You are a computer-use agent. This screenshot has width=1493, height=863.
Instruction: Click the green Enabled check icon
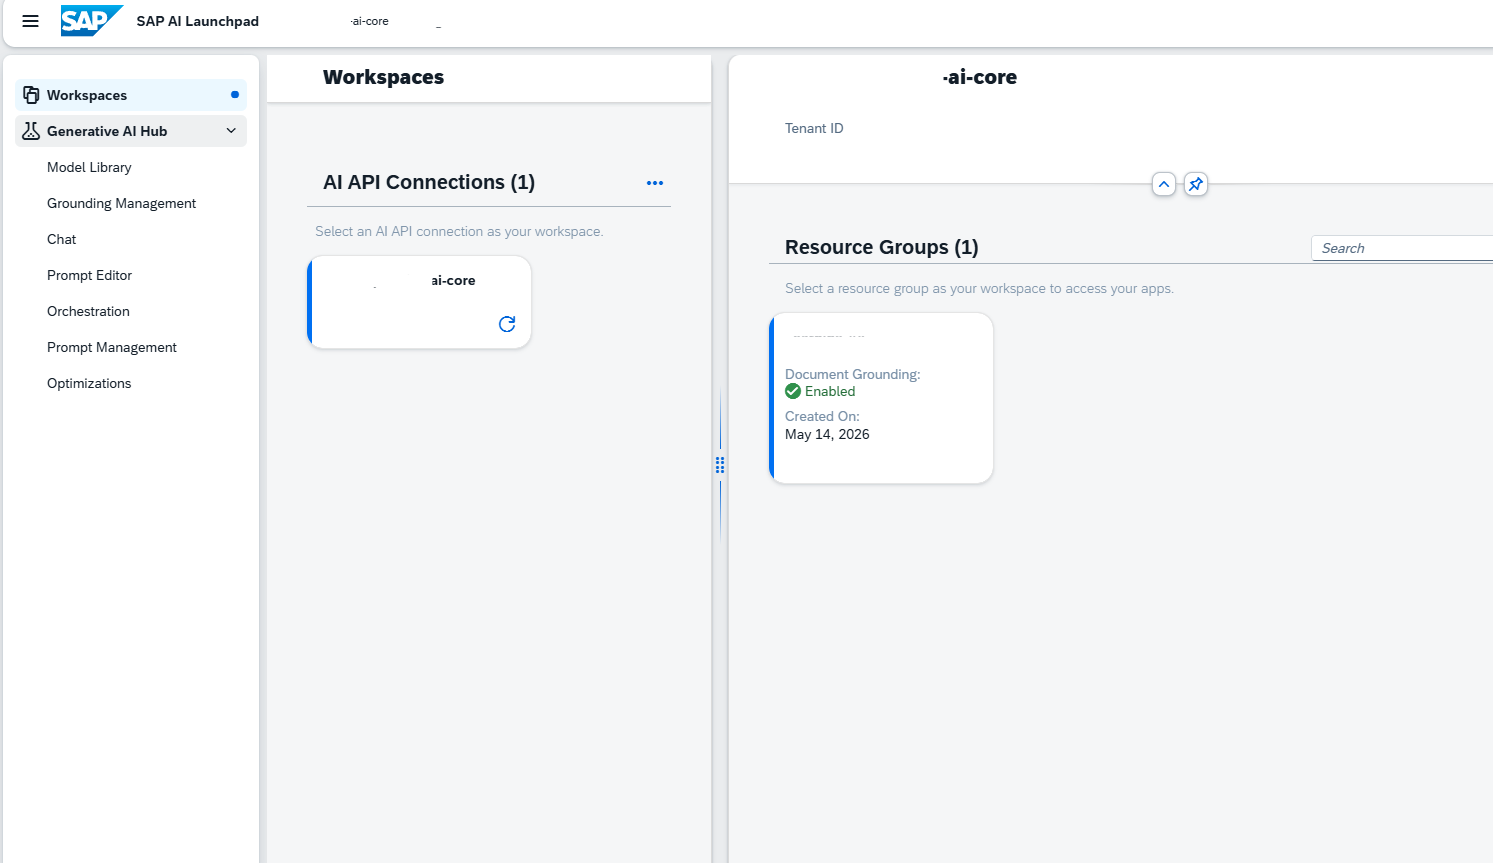tap(793, 391)
